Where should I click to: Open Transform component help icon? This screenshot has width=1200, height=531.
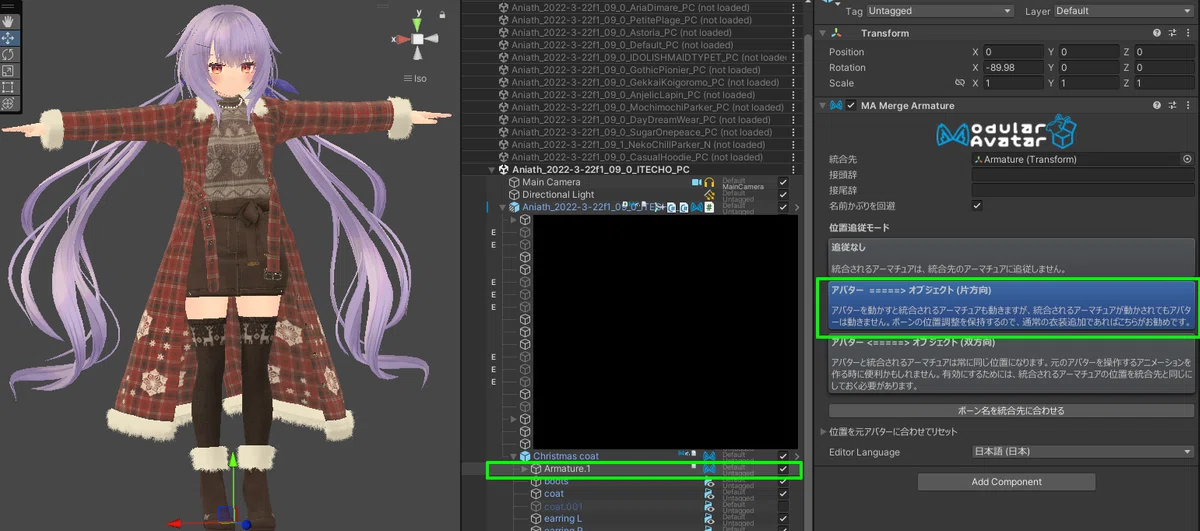click(x=1157, y=33)
